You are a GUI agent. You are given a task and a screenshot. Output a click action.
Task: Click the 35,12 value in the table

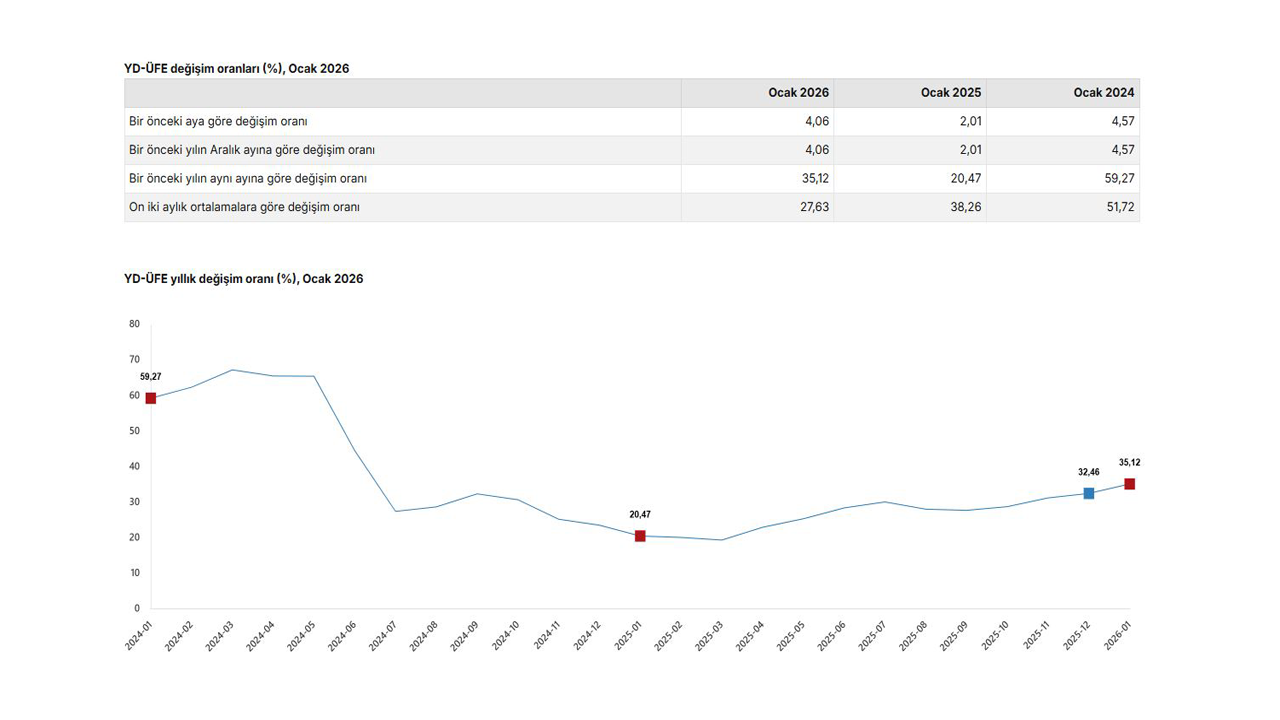[x=814, y=179]
